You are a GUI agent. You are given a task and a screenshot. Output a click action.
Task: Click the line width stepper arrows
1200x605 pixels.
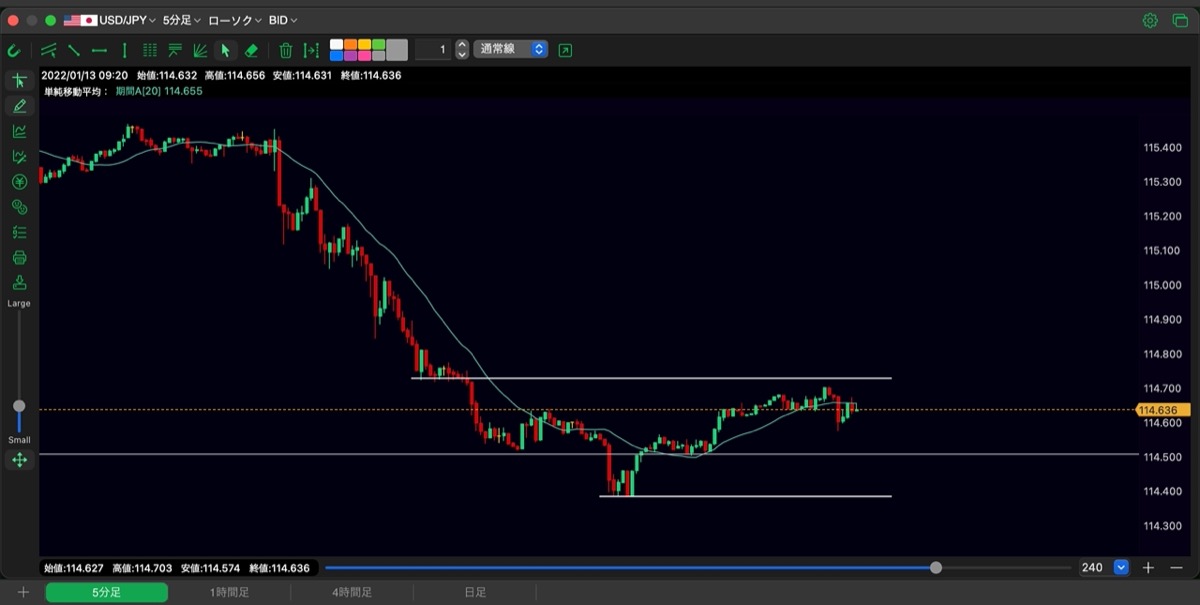(462, 49)
